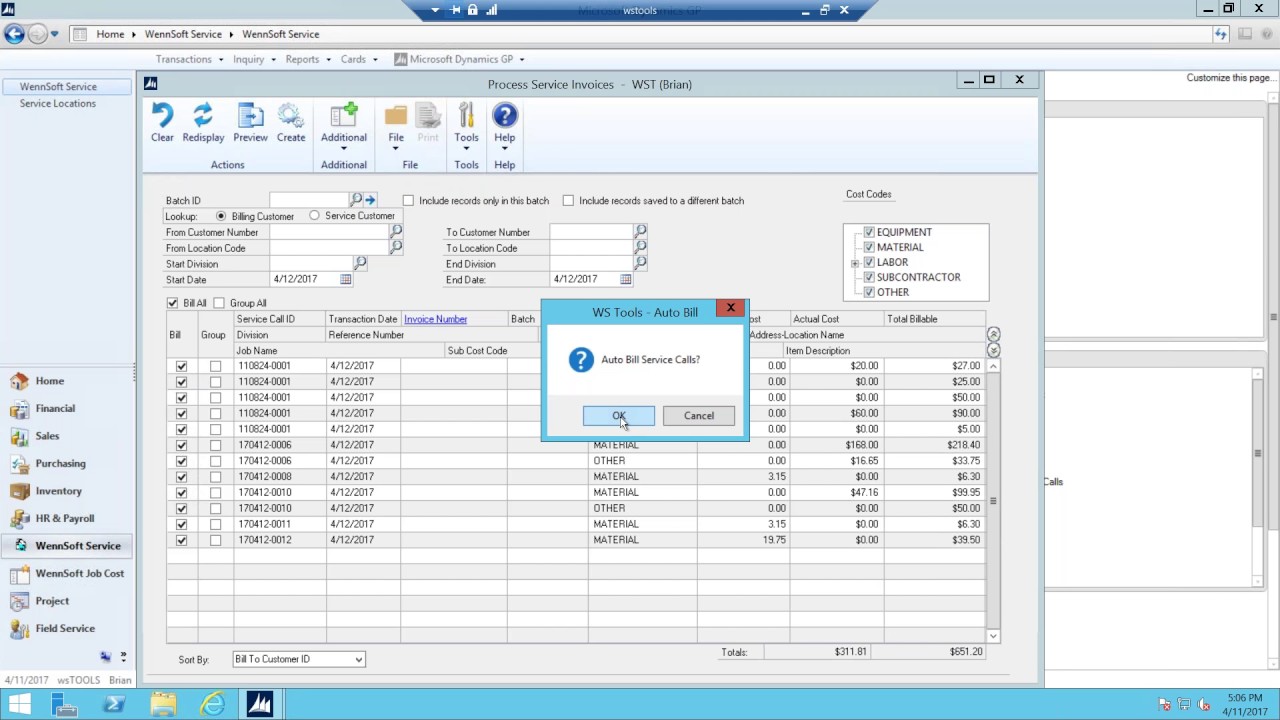Screen dimensions: 1280x720
Task: Select the Service Customer radio button
Action: point(314,216)
